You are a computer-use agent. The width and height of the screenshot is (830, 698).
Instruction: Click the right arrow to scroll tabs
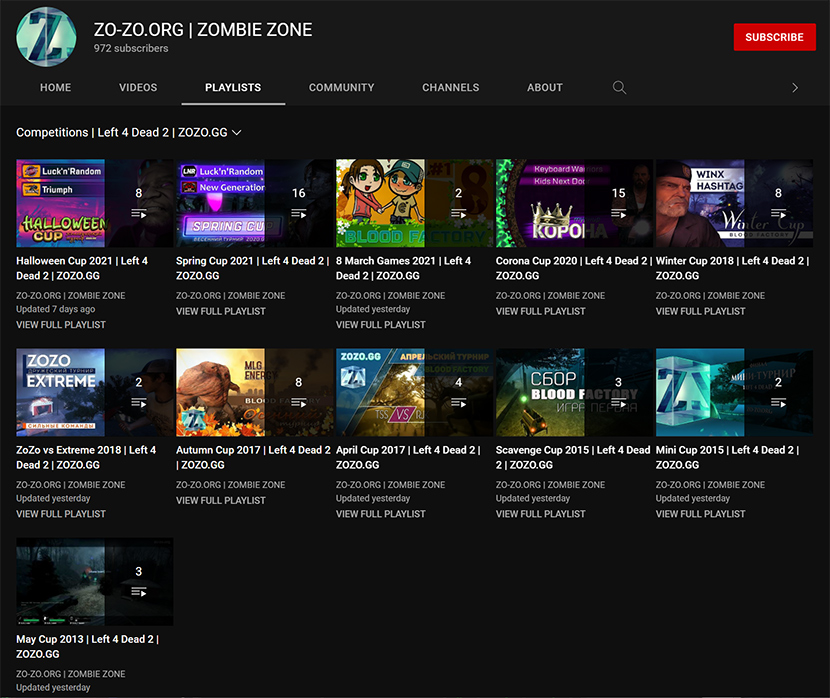tap(795, 87)
